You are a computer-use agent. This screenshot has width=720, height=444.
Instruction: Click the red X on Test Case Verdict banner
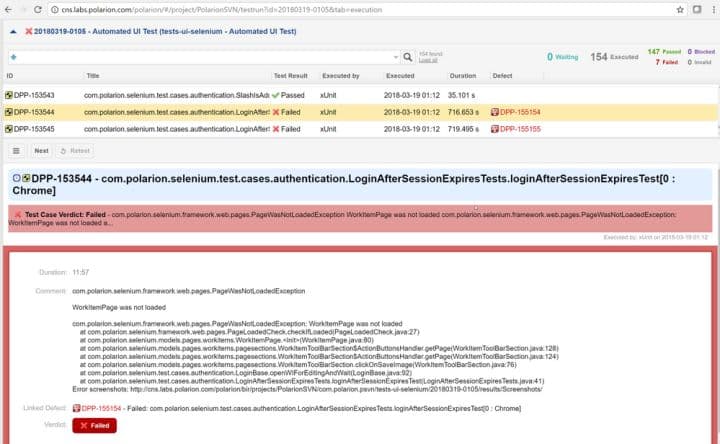click(x=18, y=214)
